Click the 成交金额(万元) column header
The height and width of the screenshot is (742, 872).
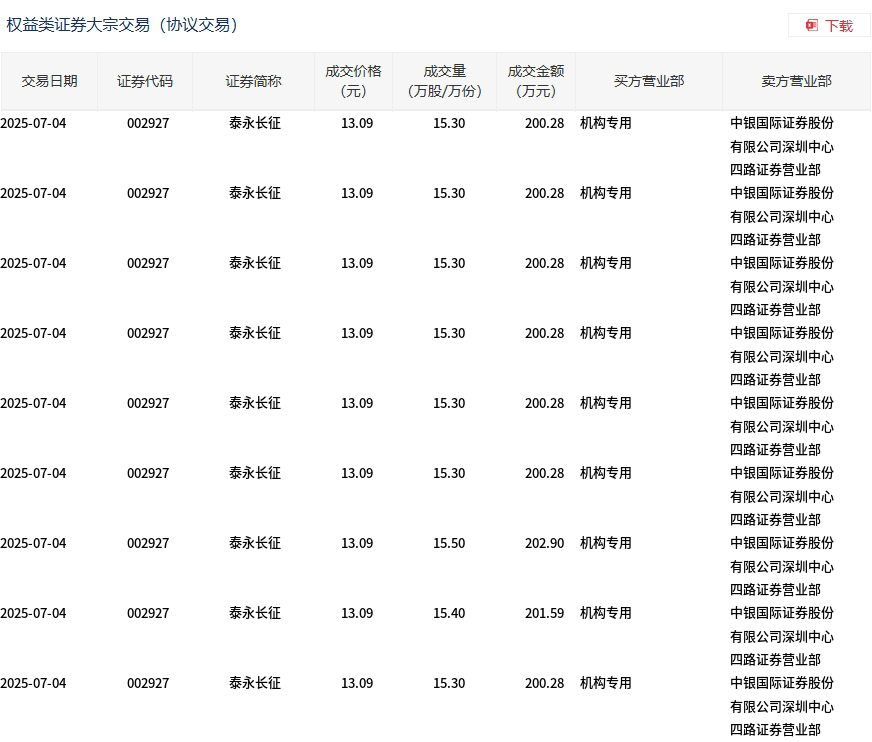click(536, 81)
